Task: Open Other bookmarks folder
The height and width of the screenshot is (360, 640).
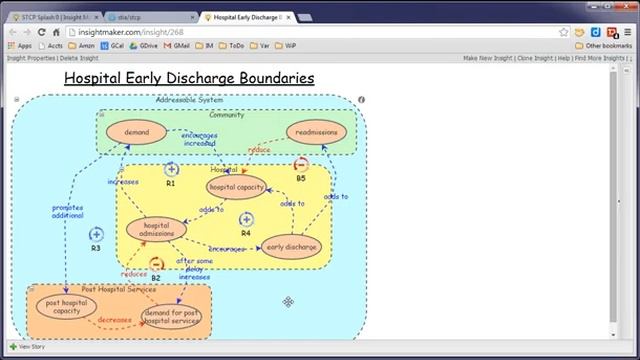Action: click(603, 46)
